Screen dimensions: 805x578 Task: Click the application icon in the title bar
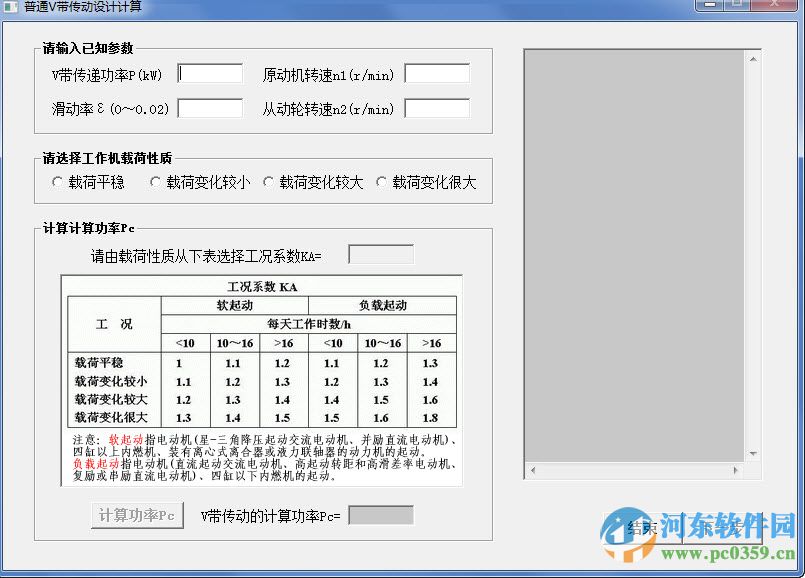click(10, 7)
